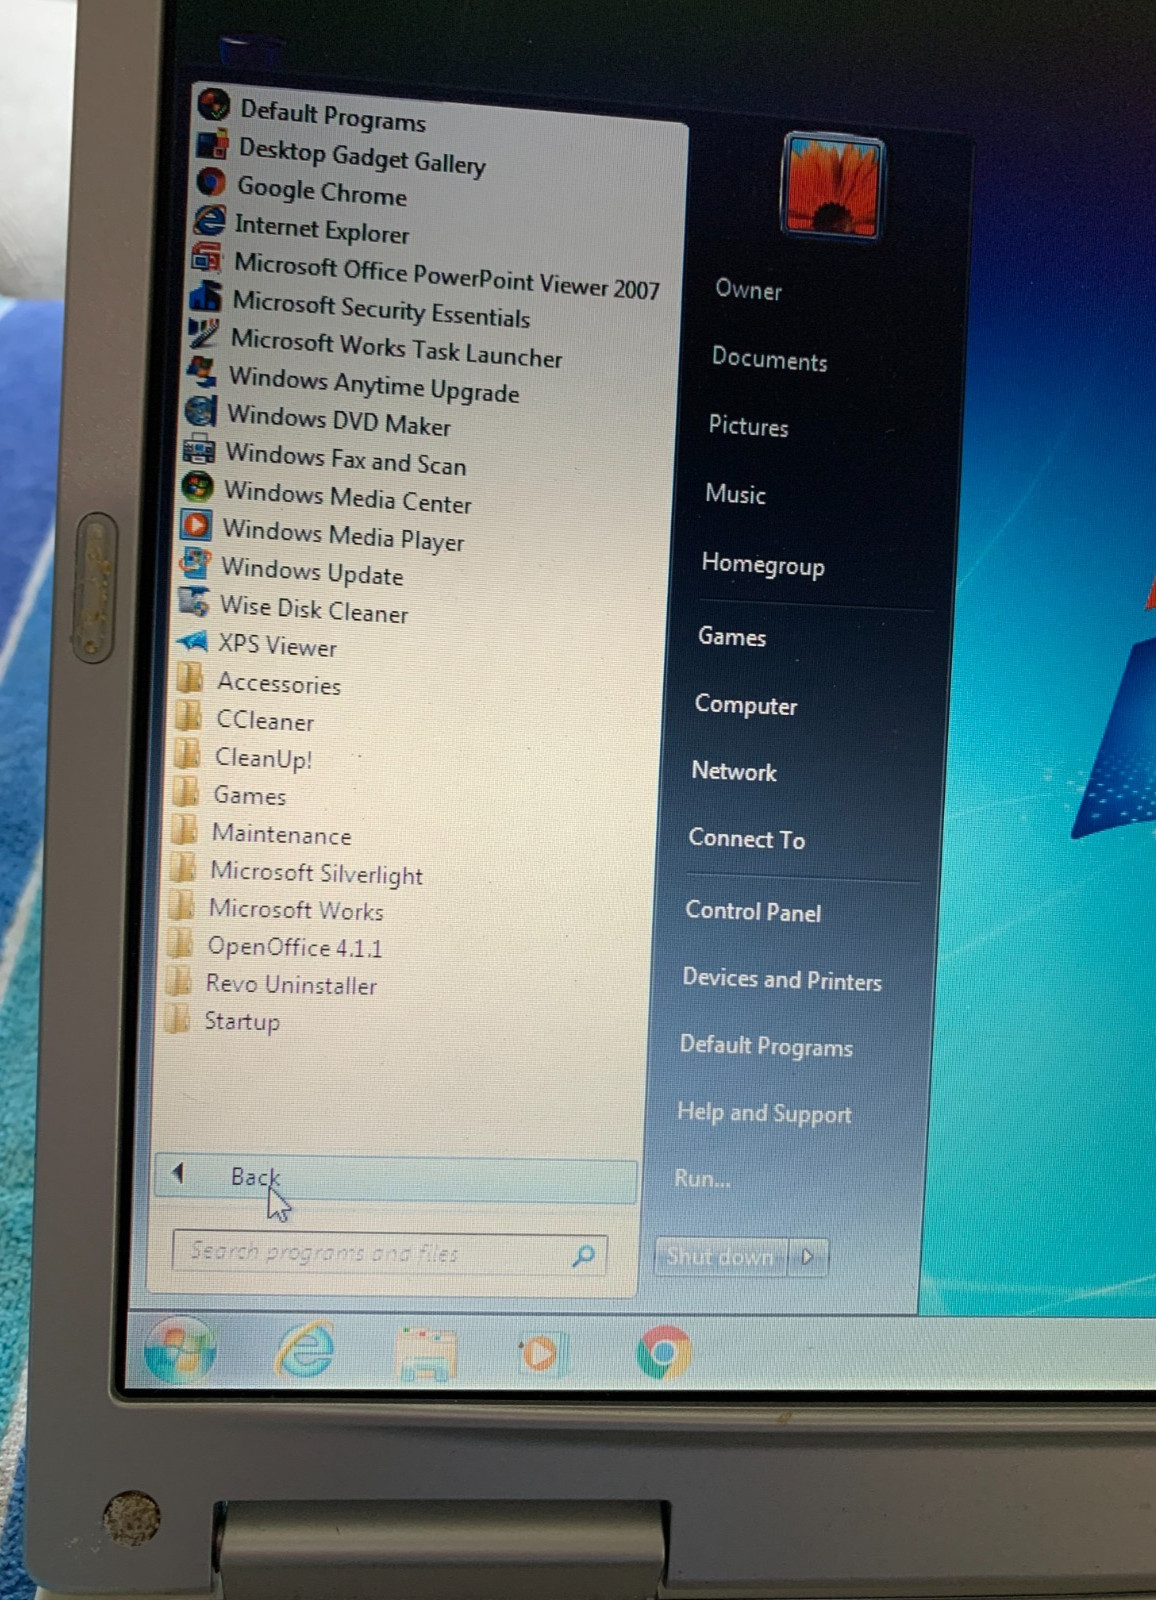Open XPS Viewer icon
Image resolution: width=1156 pixels, height=1600 pixels.
pyautogui.click(x=192, y=640)
